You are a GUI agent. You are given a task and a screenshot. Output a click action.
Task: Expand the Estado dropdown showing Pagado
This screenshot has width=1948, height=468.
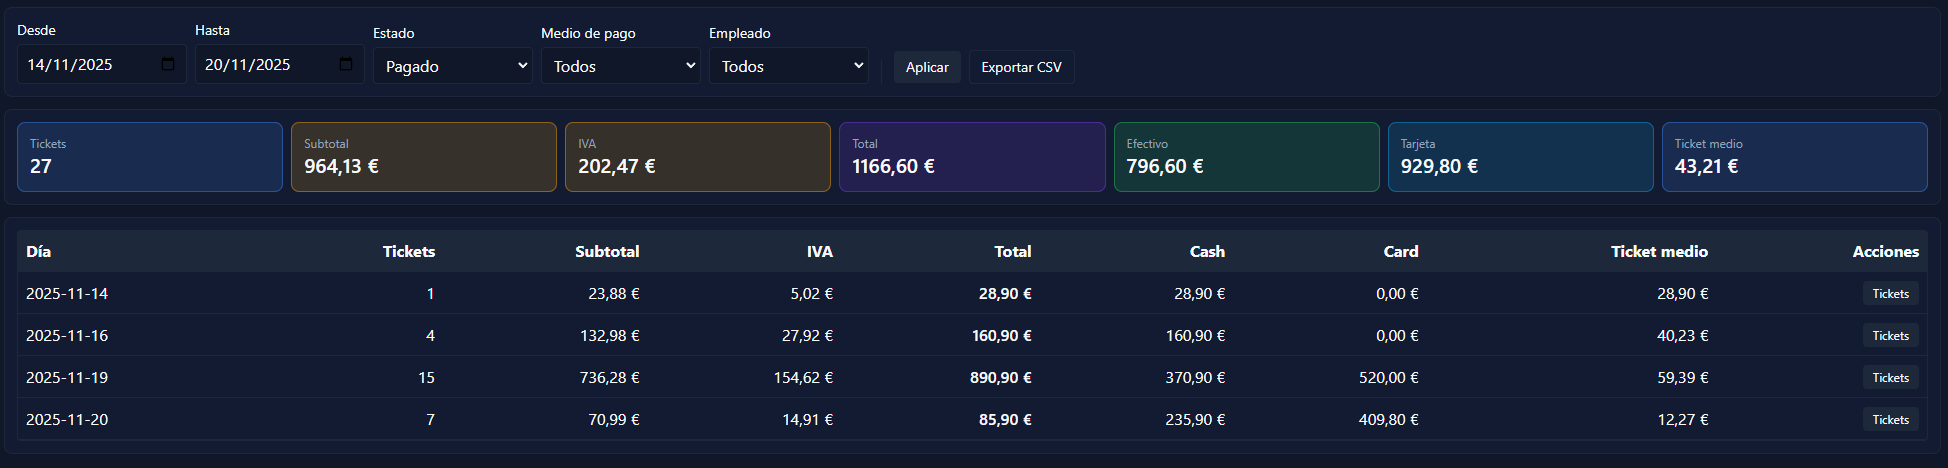tap(452, 66)
